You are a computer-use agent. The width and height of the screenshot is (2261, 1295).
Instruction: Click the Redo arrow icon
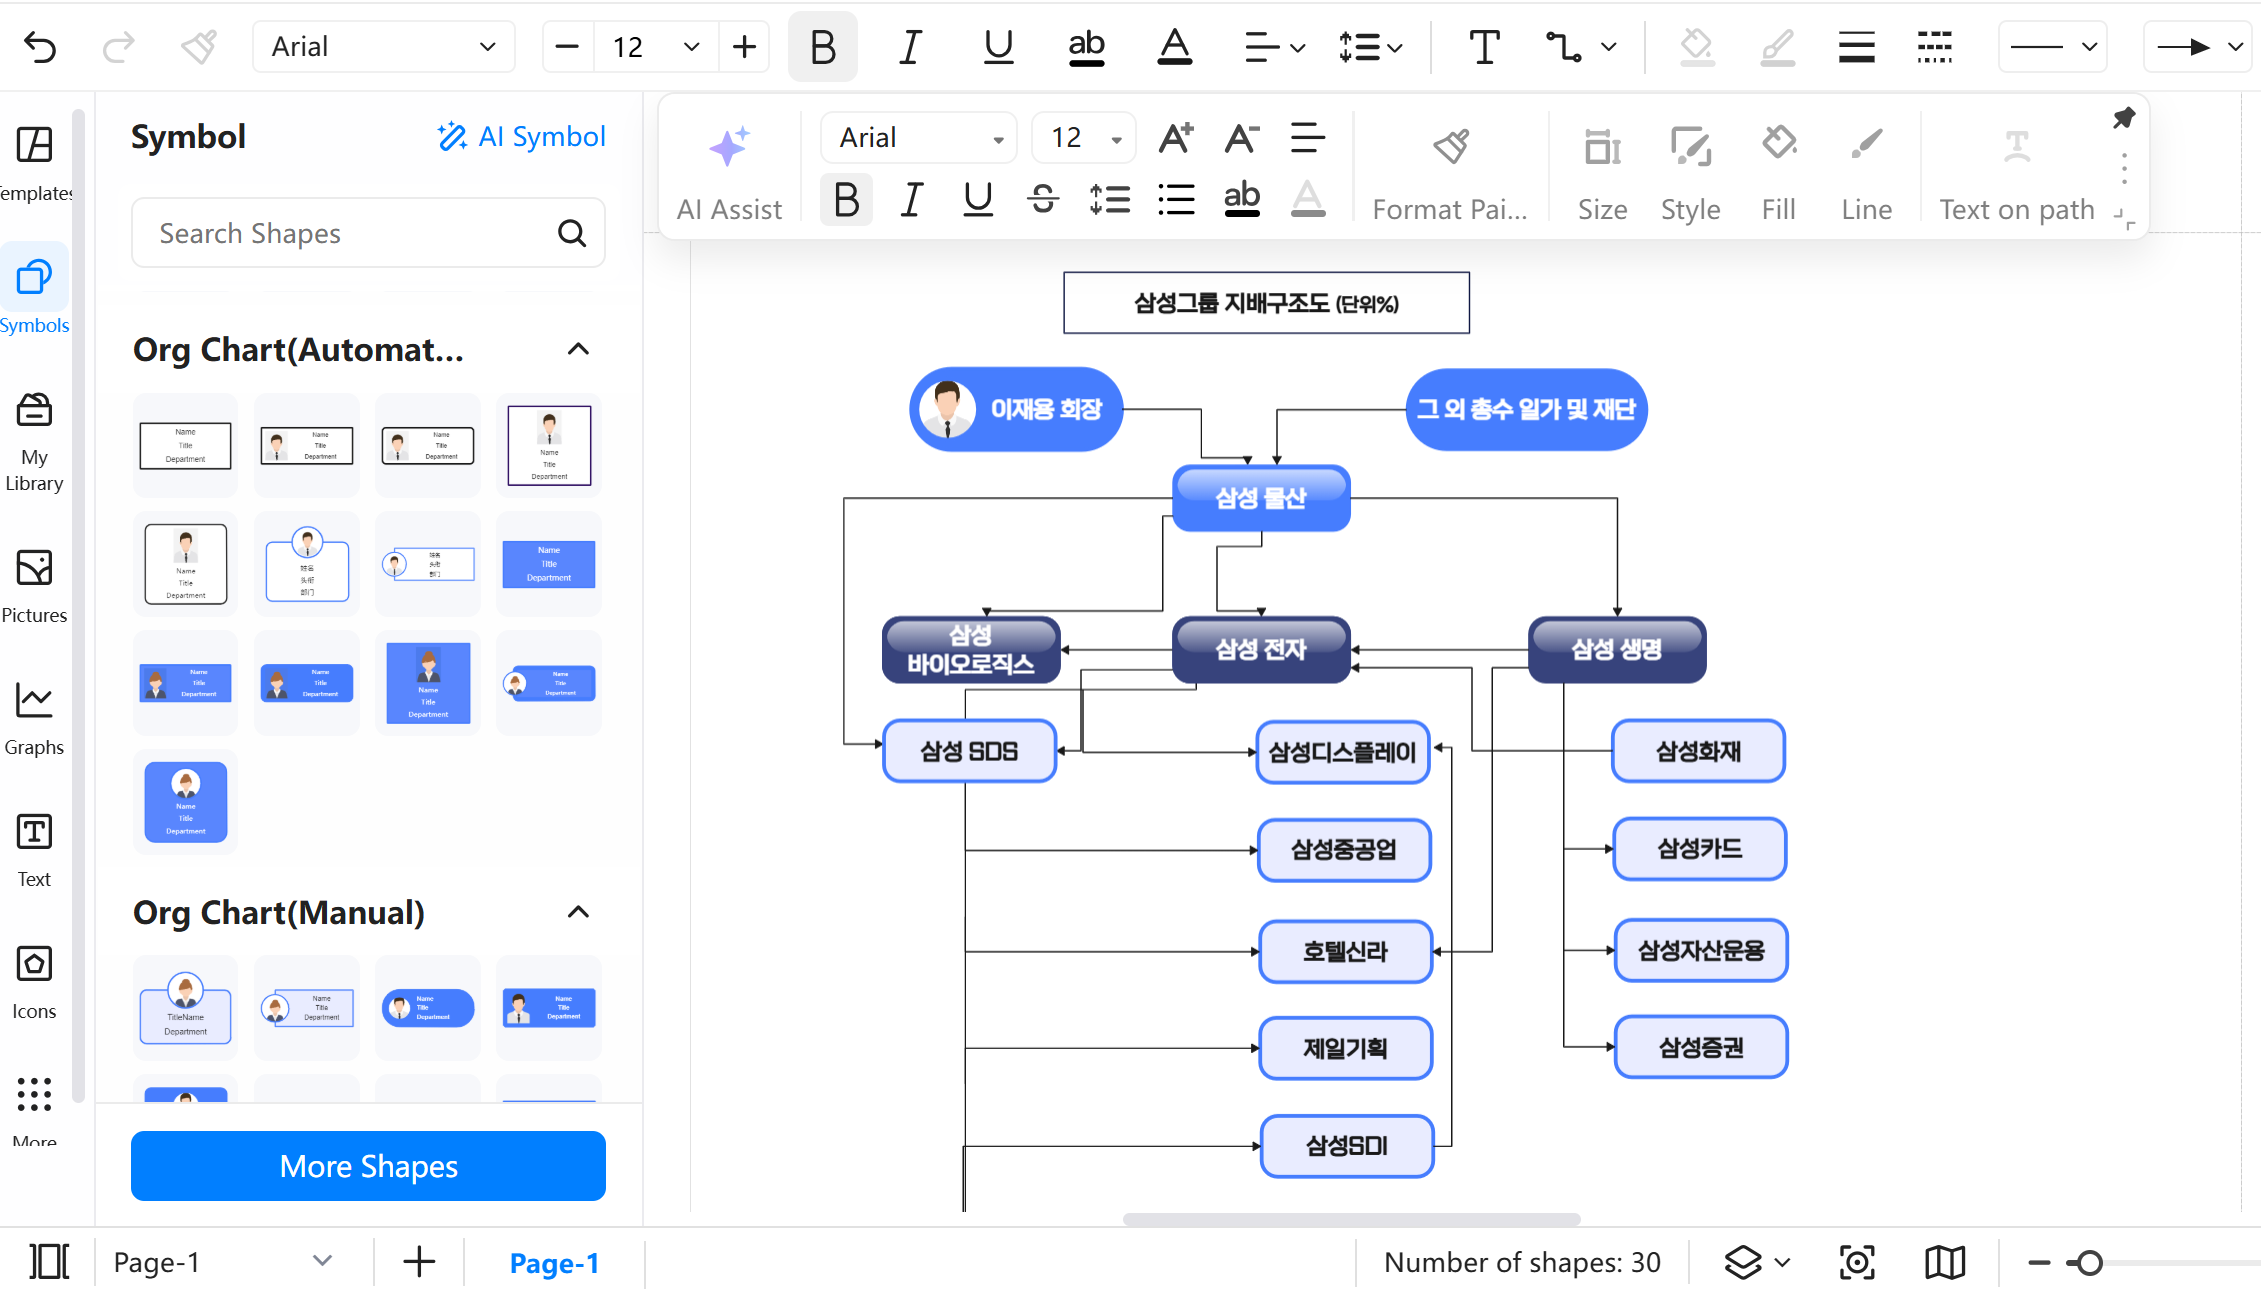click(x=119, y=47)
